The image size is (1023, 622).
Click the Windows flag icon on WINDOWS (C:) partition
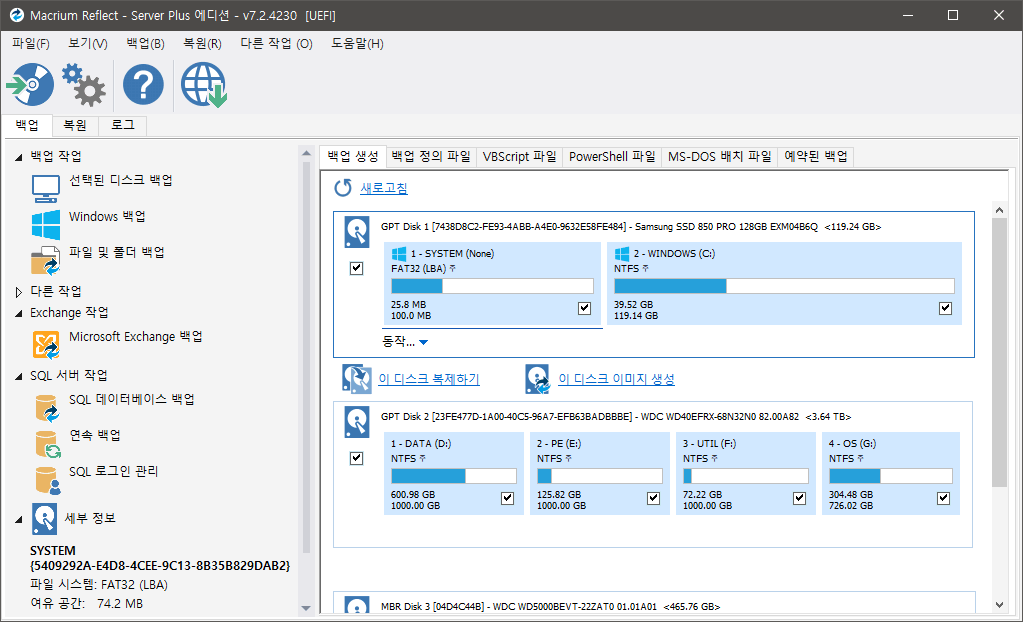coord(622,253)
